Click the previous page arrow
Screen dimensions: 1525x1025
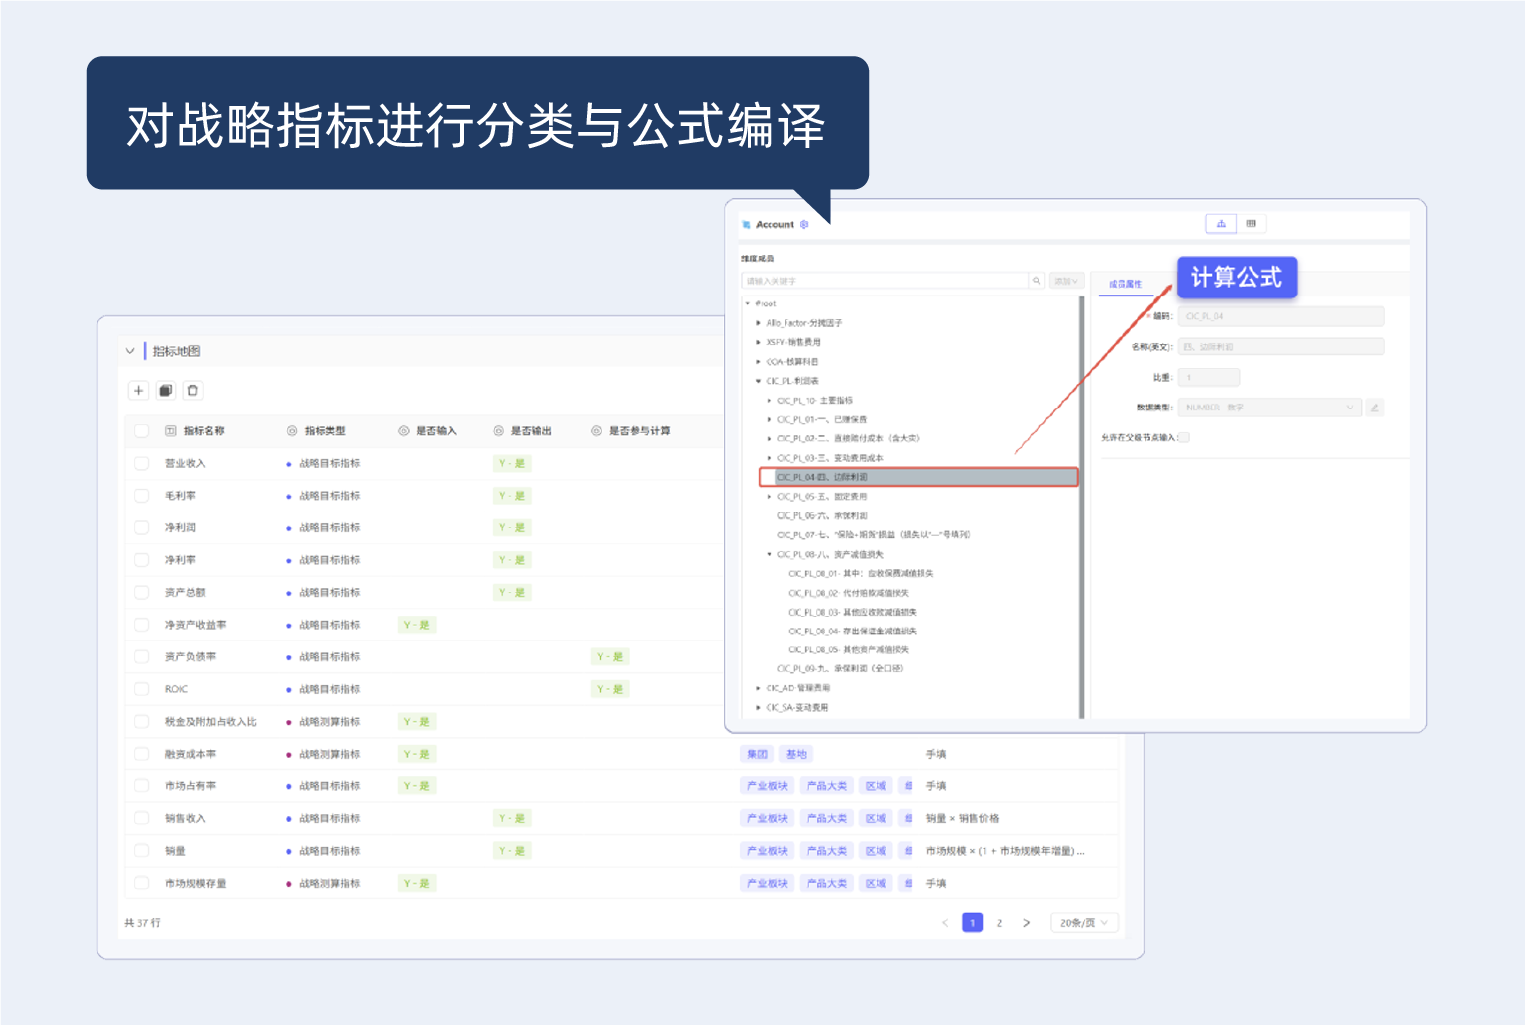pyautogui.click(x=945, y=923)
